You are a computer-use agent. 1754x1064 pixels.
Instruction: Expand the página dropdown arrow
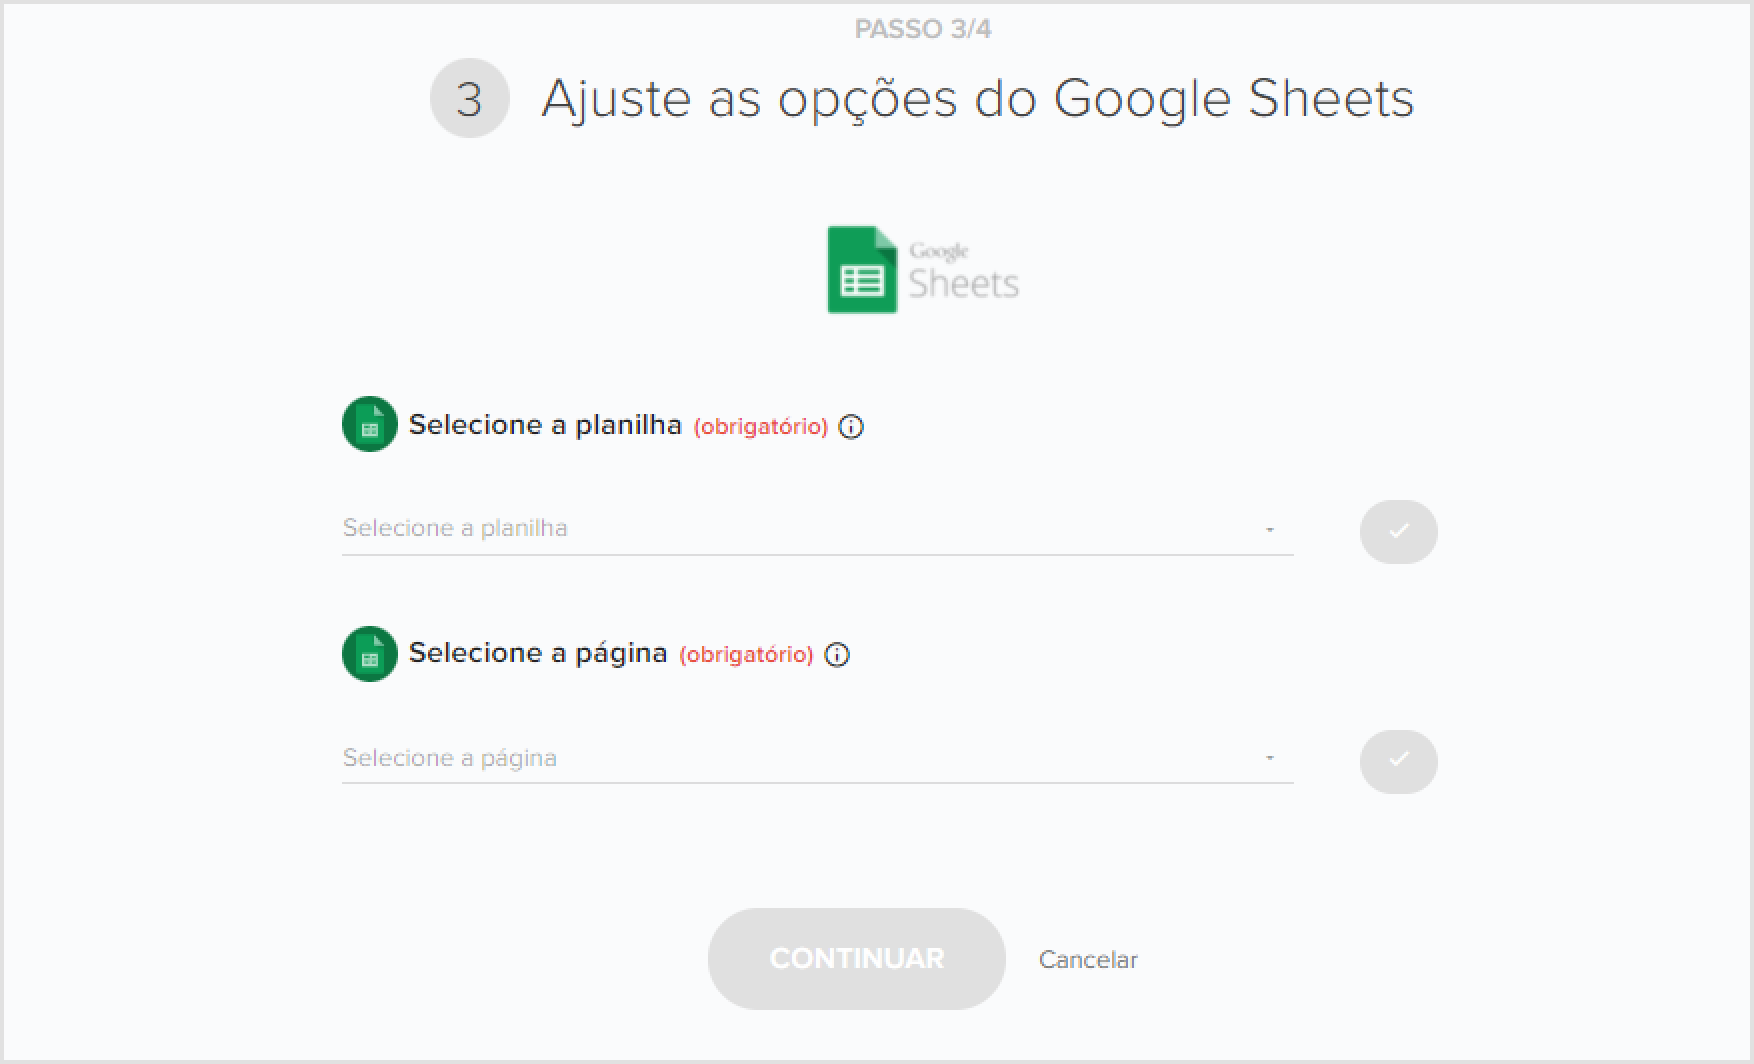1270,758
